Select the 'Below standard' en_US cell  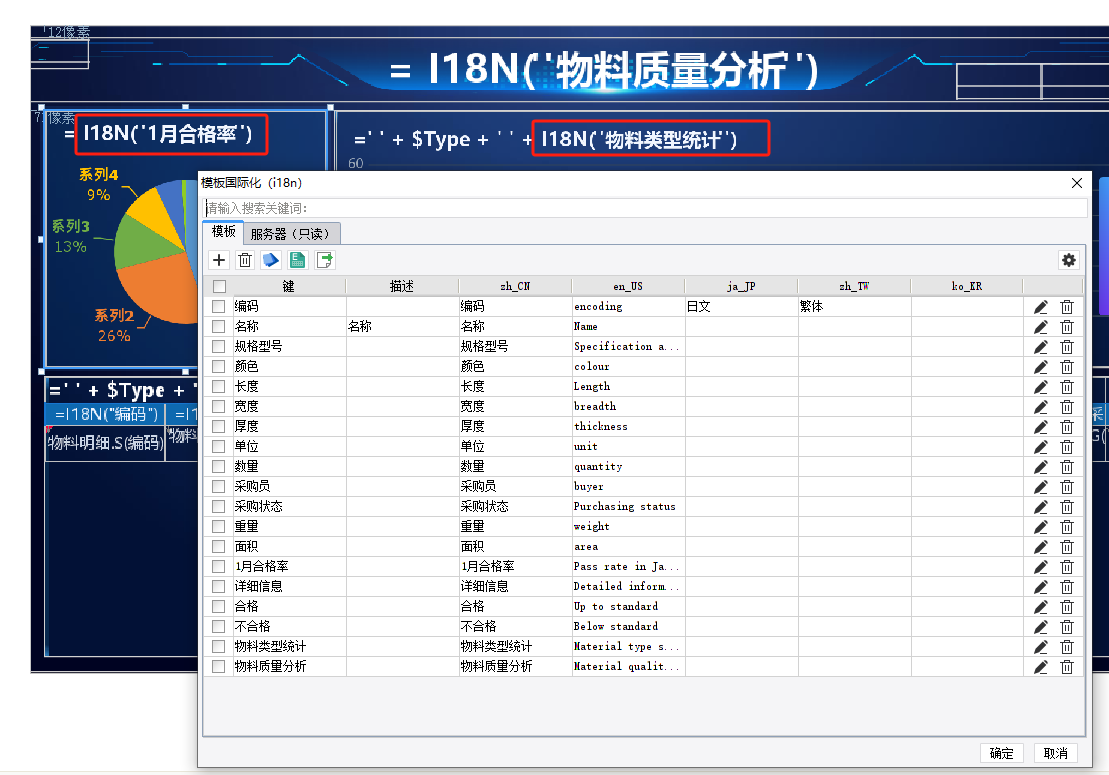628,627
